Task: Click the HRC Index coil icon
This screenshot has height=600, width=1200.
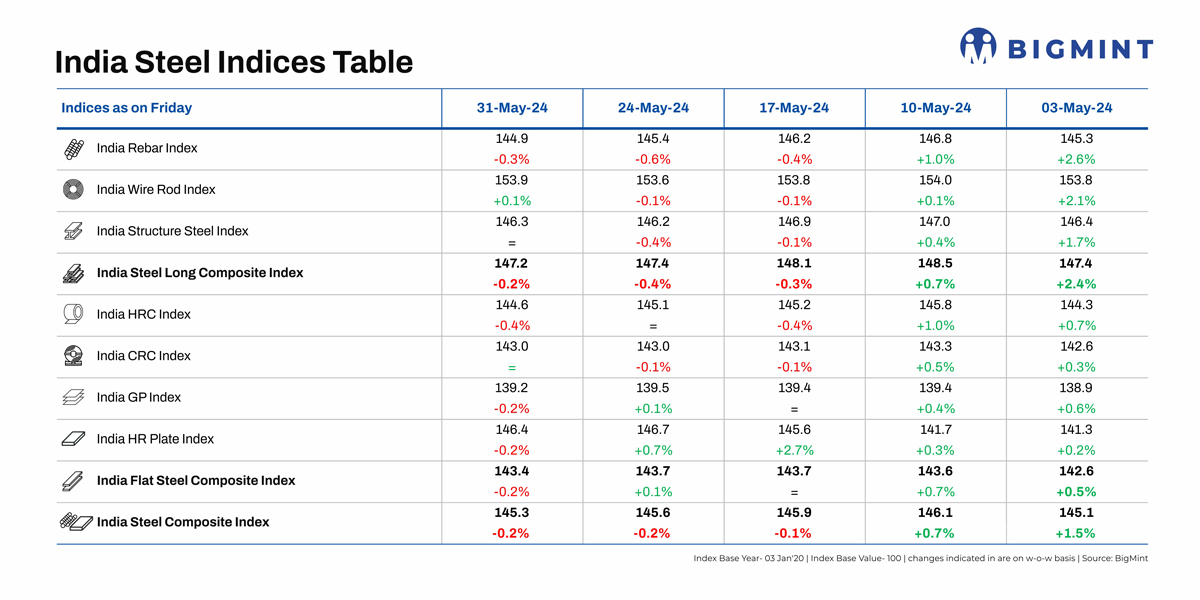Action: pyautogui.click(x=74, y=315)
